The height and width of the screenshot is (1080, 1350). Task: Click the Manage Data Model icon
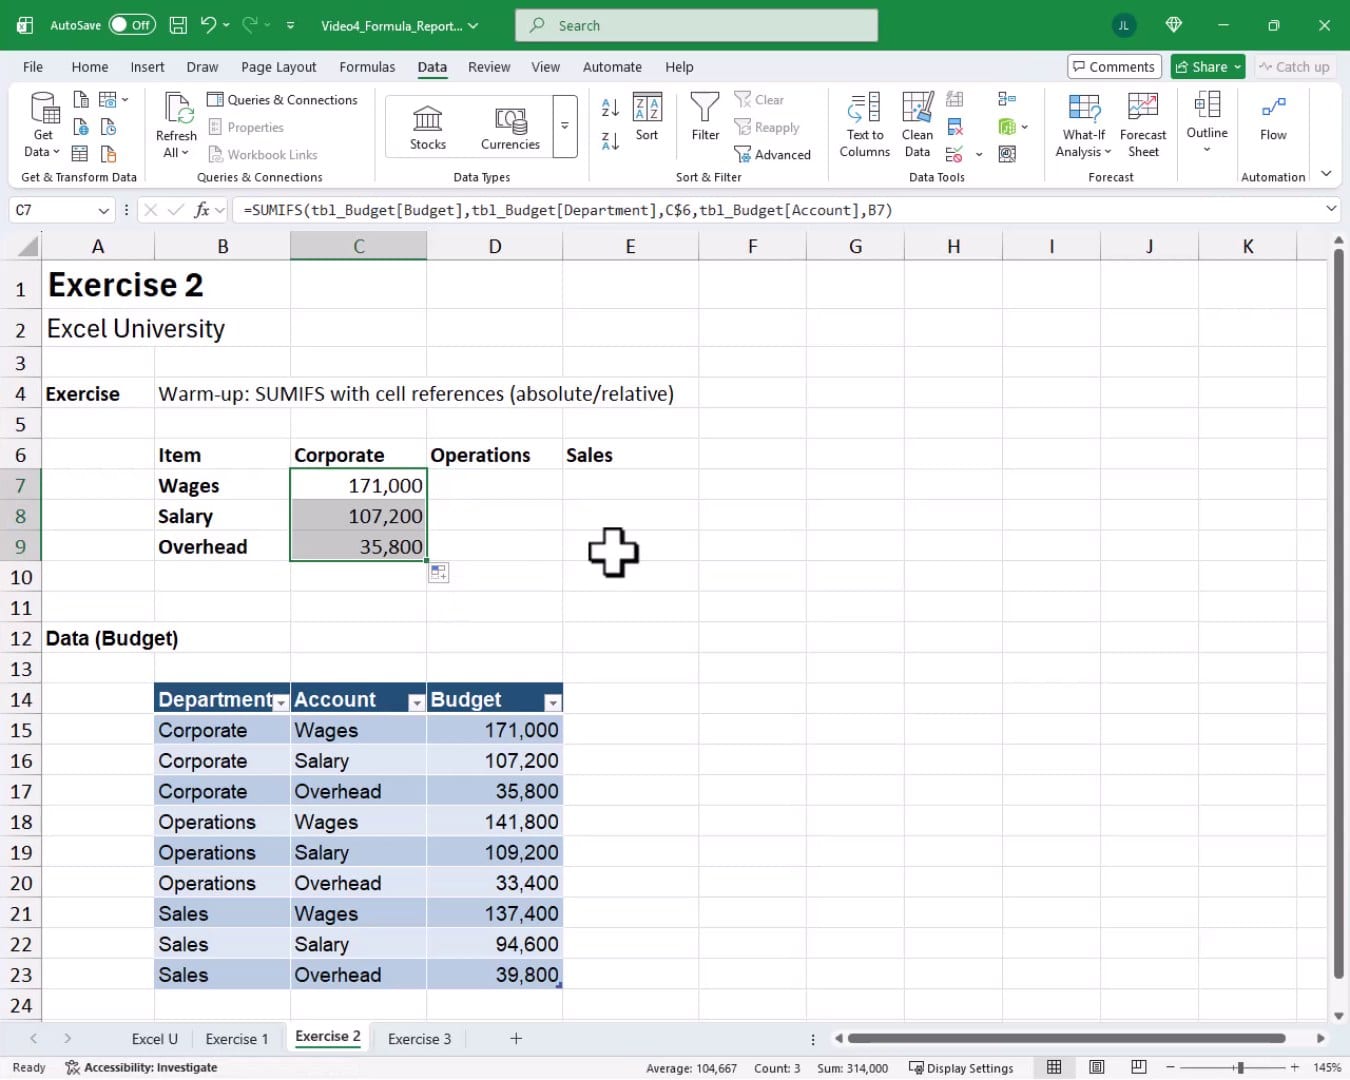[x=1007, y=154]
